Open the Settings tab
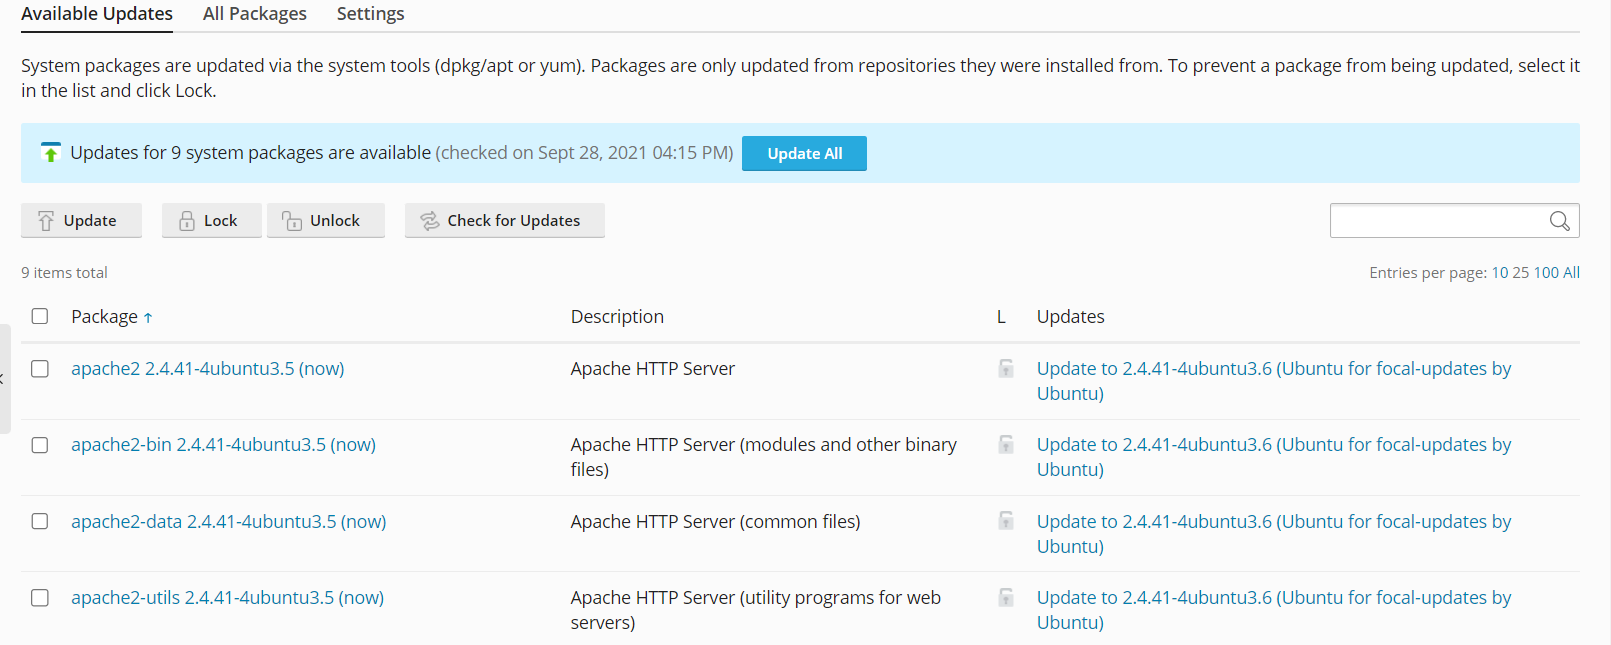 370,14
